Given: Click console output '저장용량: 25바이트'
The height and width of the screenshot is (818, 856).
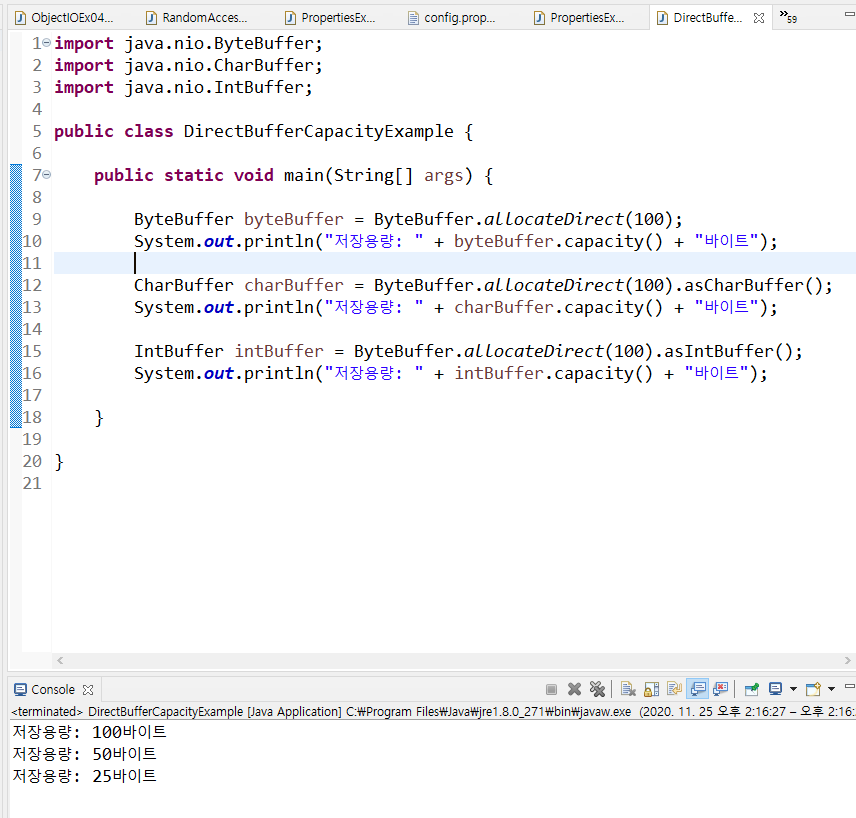Looking at the screenshot, I should (85, 776).
